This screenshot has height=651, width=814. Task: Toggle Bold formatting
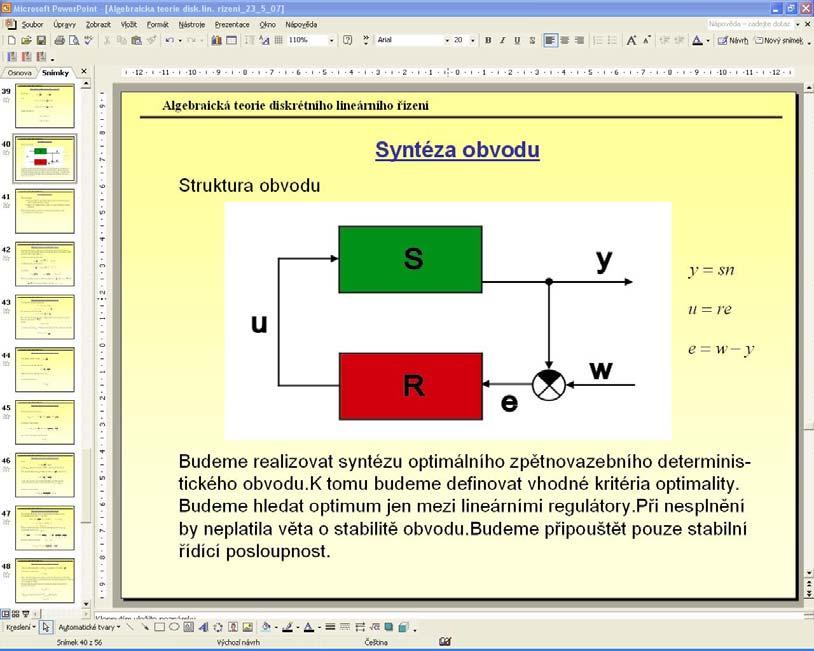click(488, 40)
